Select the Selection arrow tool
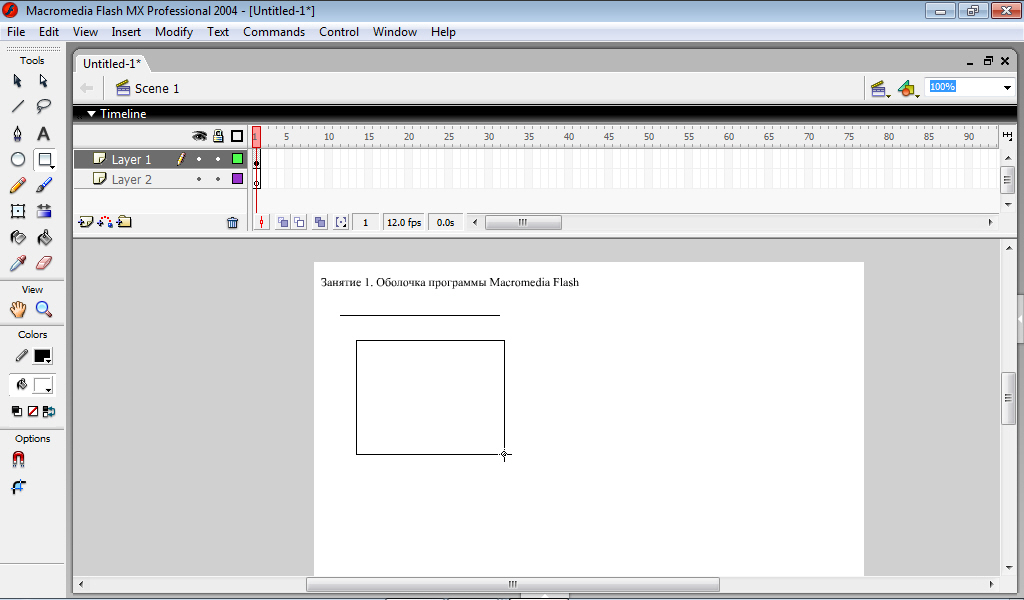 tap(18, 80)
